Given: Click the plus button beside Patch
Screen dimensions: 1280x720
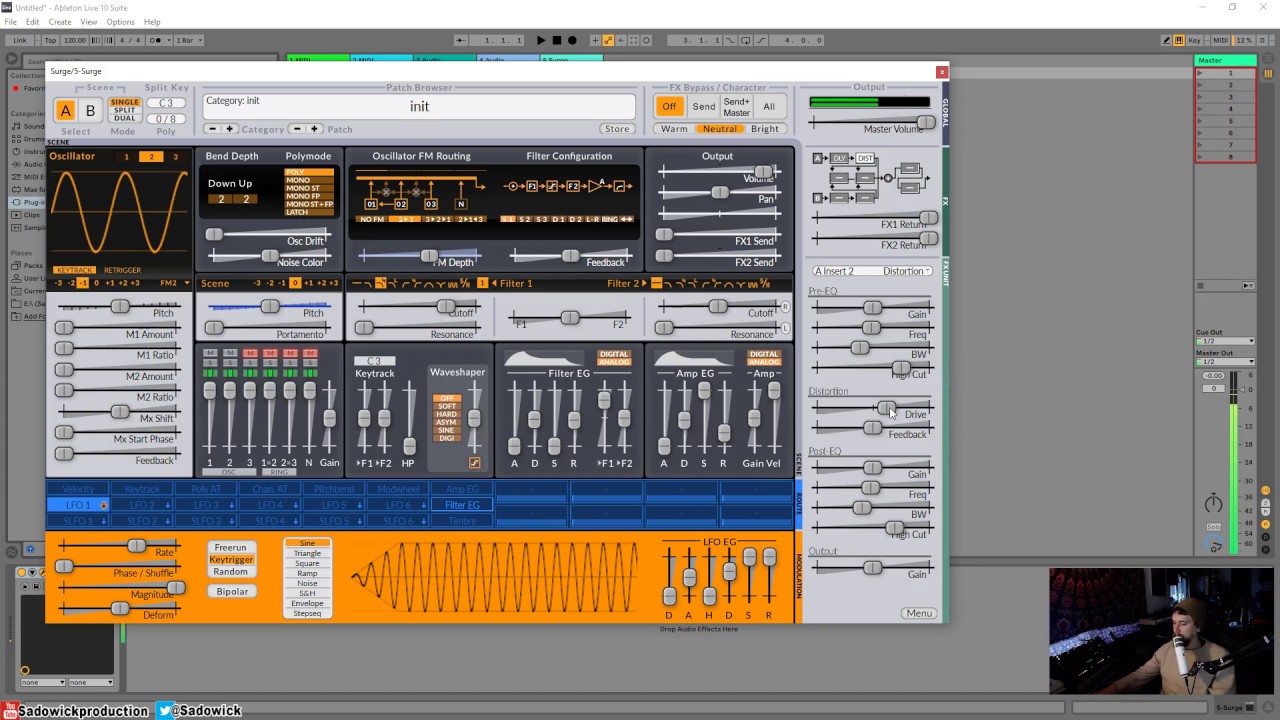Looking at the screenshot, I should pos(313,129).
